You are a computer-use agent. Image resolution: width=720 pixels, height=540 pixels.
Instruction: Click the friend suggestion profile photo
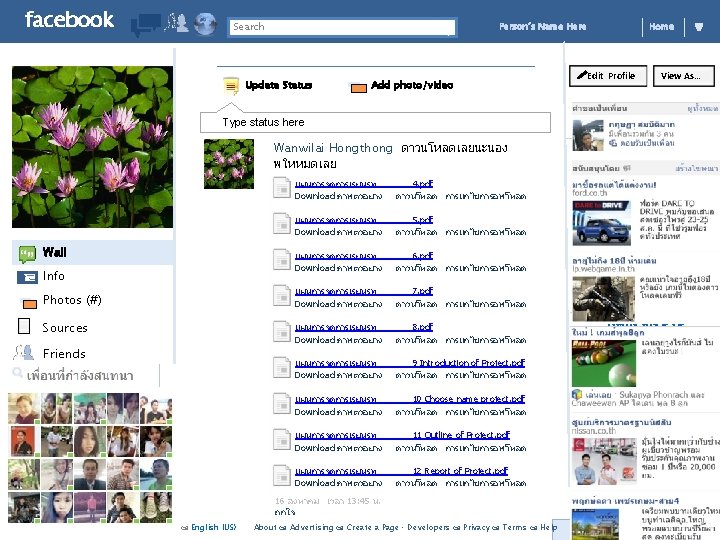(x=588, y=135)
